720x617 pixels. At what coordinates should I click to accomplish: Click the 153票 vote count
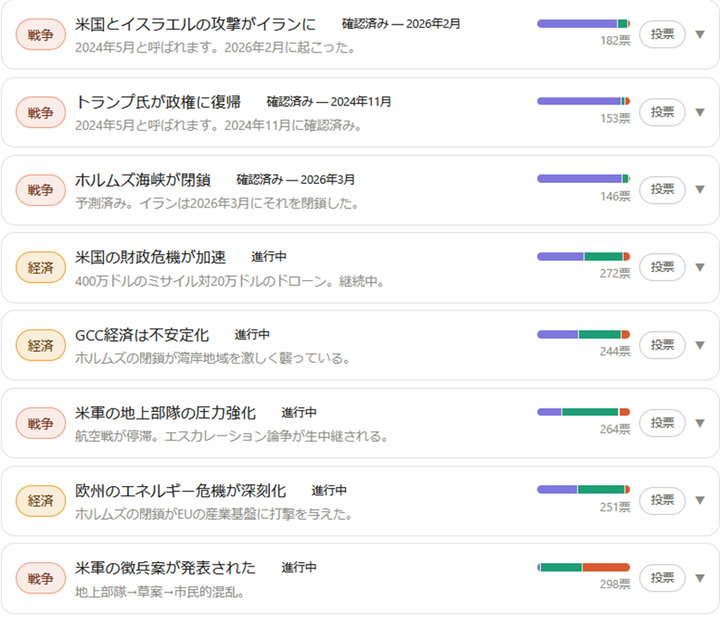[615, 118]
